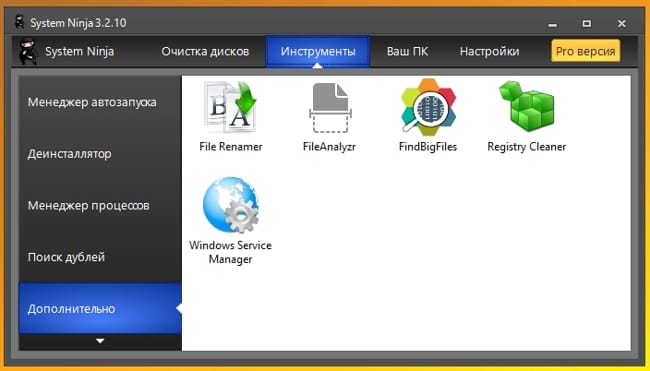
Task: Go to the Настройки tab
Action: (x=489, y=51)
